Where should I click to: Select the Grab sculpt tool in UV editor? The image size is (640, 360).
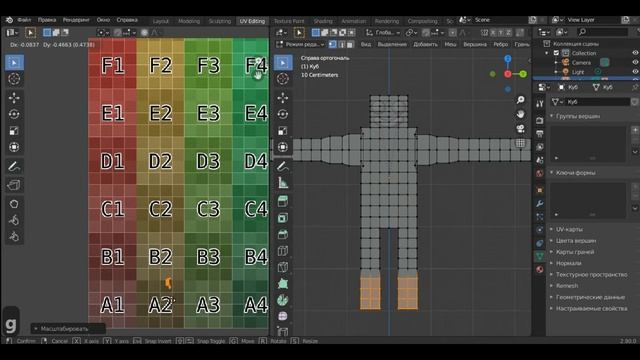coord(14,204)
